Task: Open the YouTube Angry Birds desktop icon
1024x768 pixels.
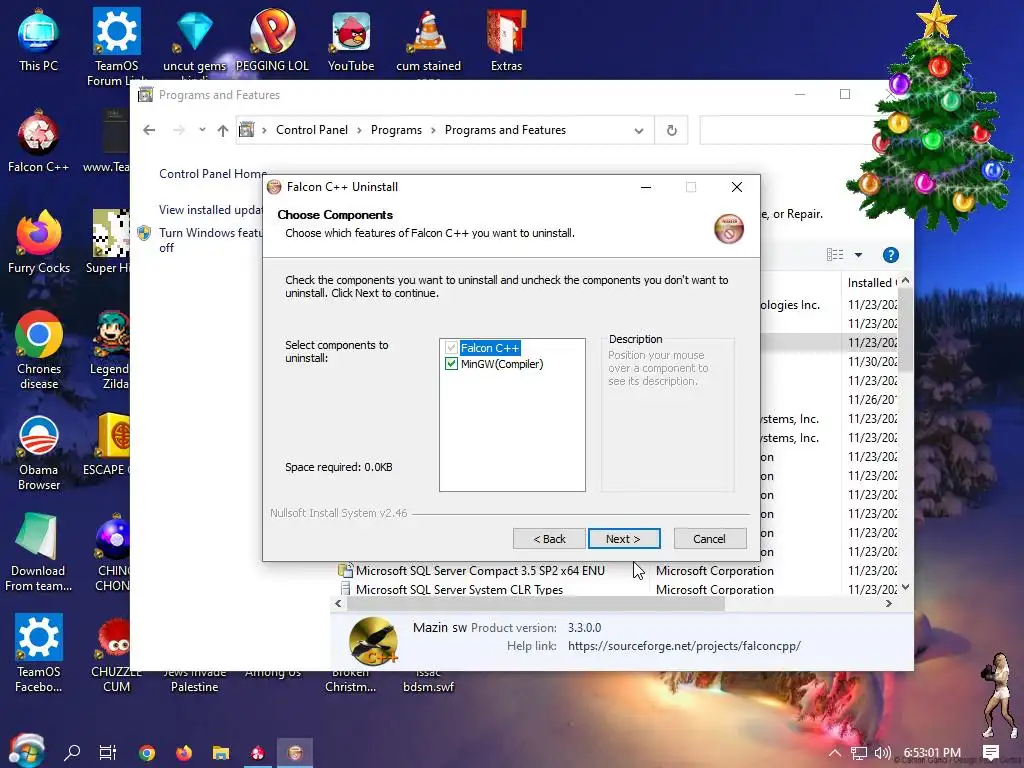Action: click(x=351, y=41)
